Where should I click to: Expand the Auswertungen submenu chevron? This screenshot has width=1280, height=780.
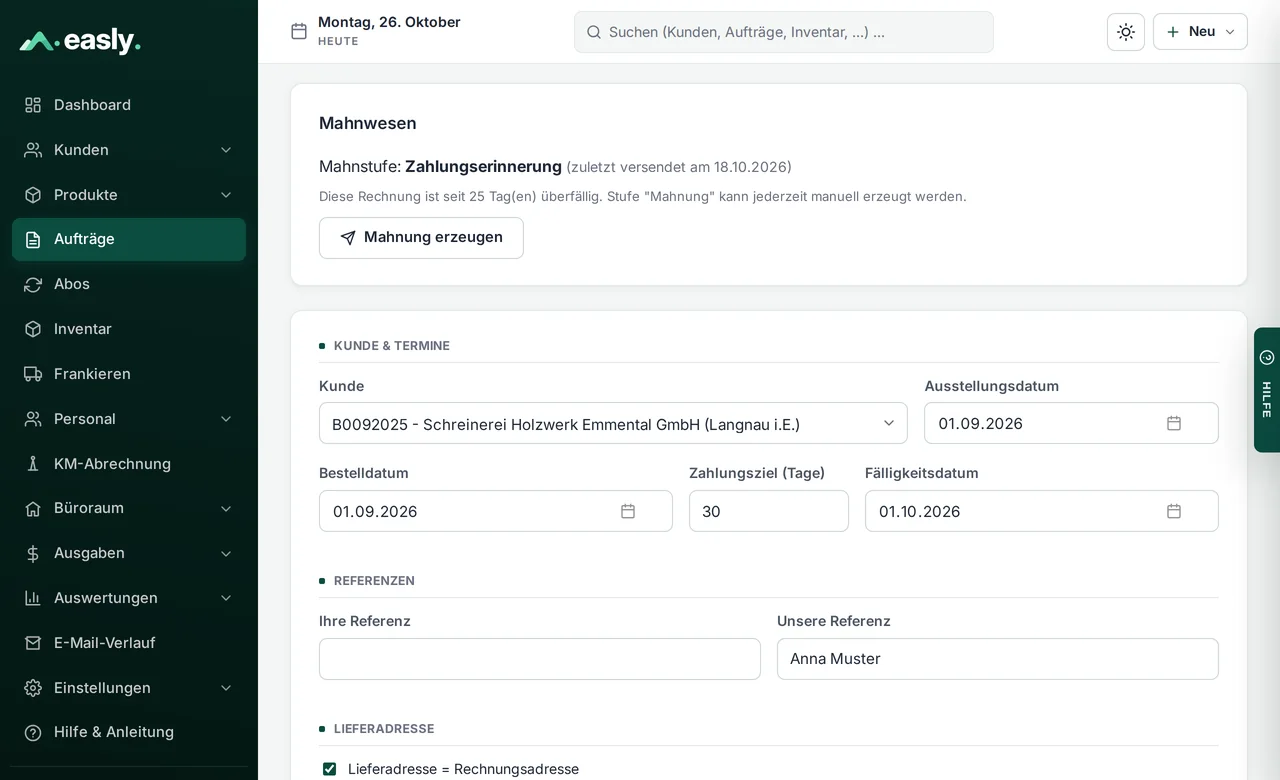click(x=226, y=598)
